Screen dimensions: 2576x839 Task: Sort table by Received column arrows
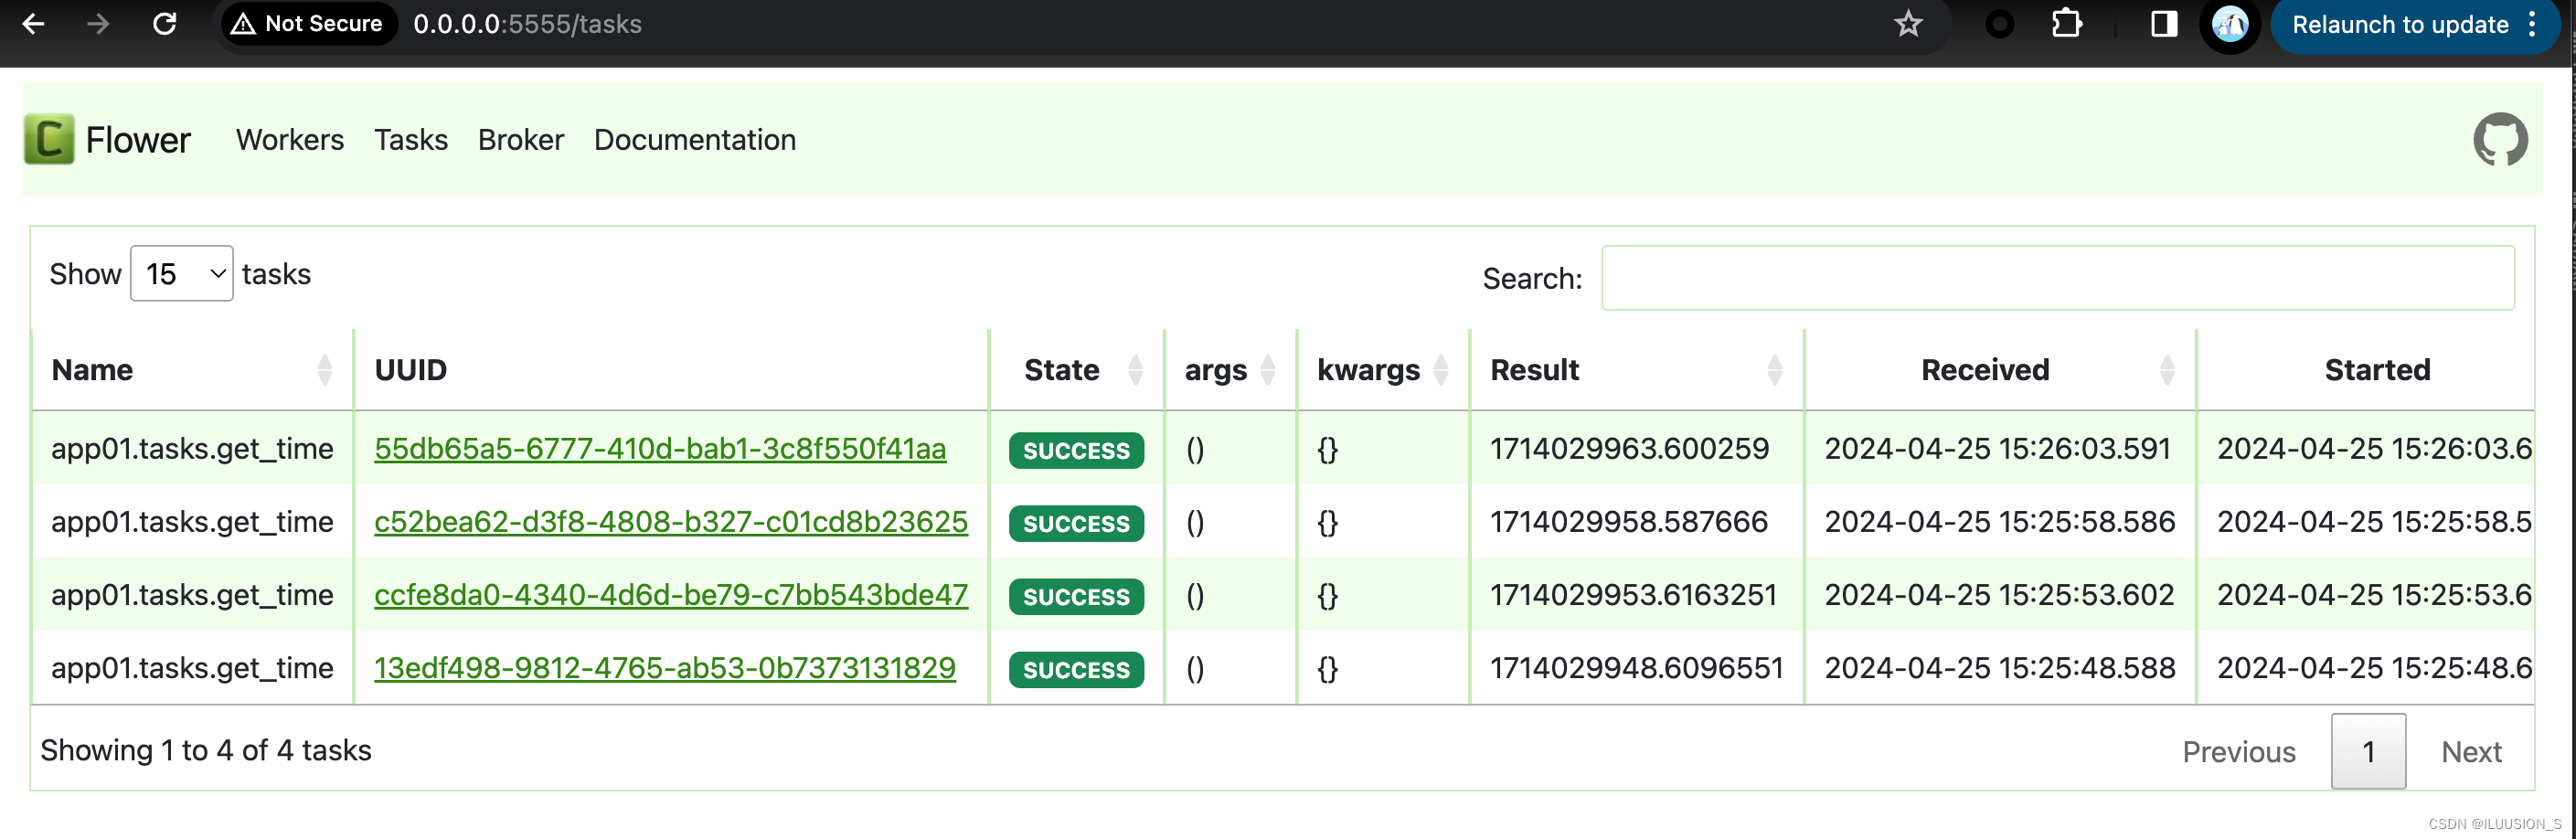coord(2167,370)
